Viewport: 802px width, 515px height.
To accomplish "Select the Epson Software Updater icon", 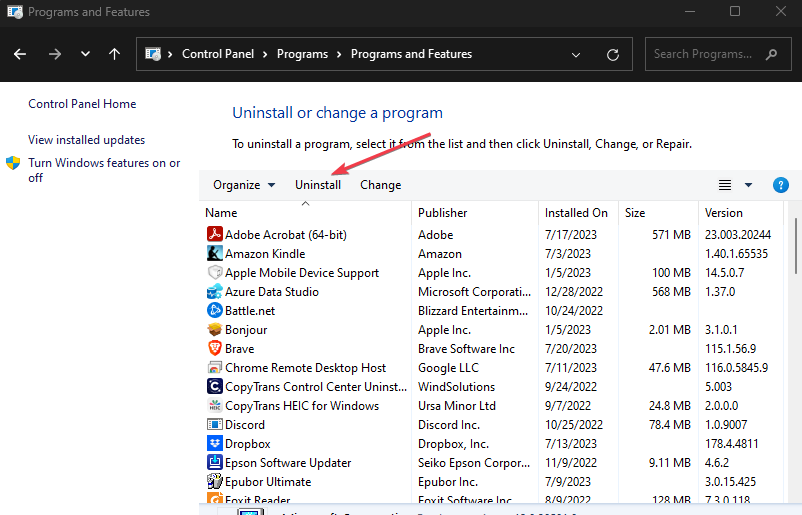I will click(x=214, y=462).
